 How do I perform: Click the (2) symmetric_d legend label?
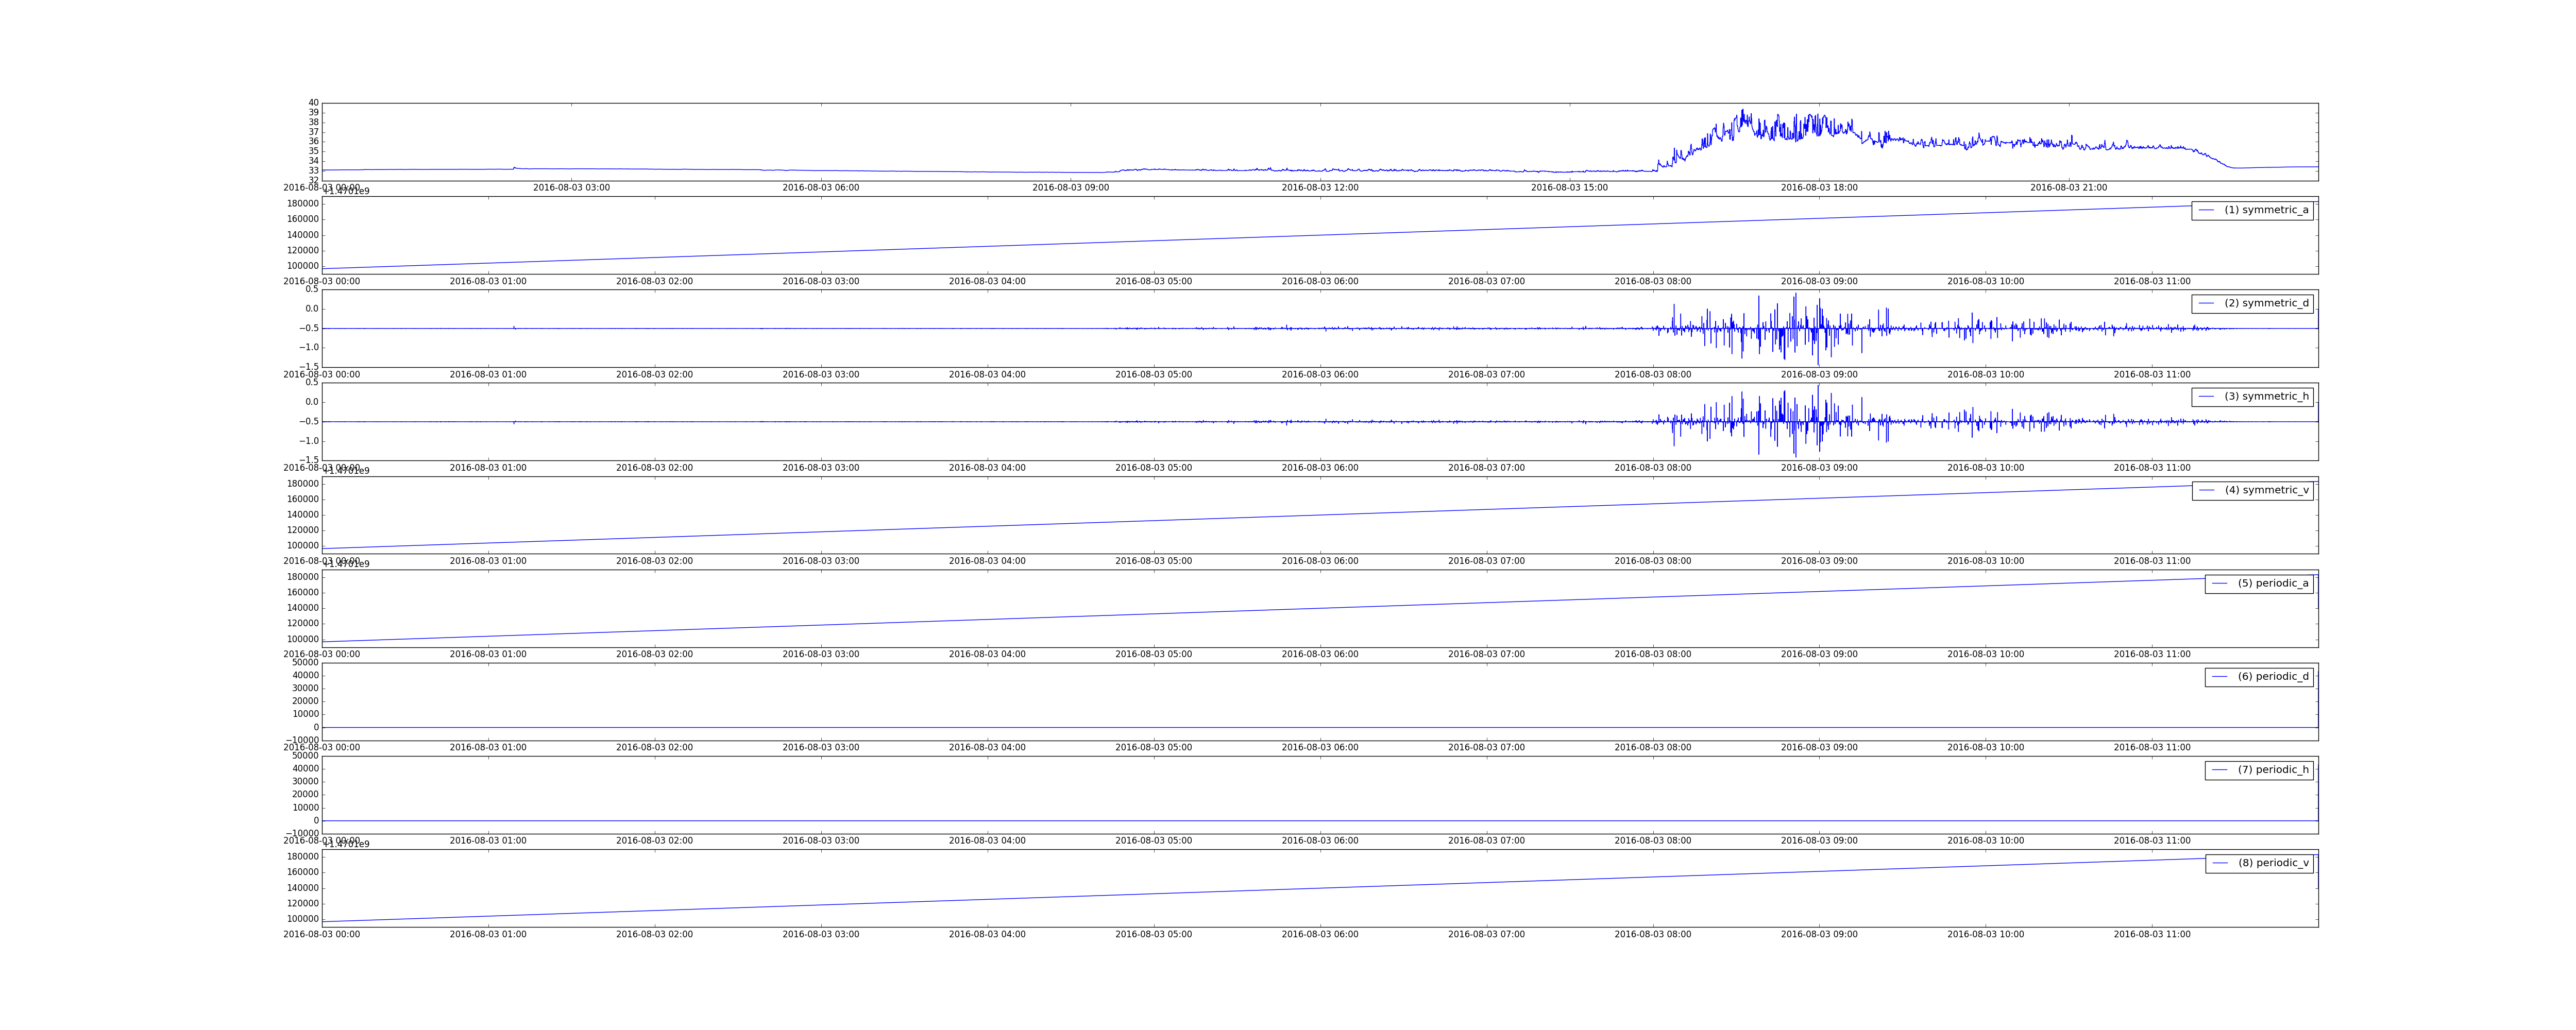[2266, 303]
